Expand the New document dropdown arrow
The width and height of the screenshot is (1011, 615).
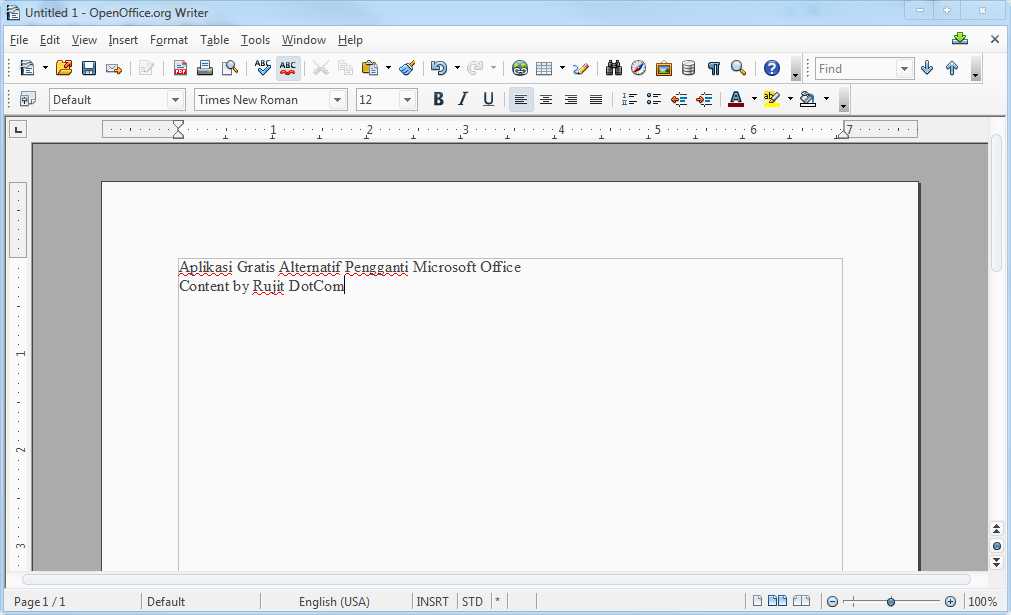pos(45,68)
